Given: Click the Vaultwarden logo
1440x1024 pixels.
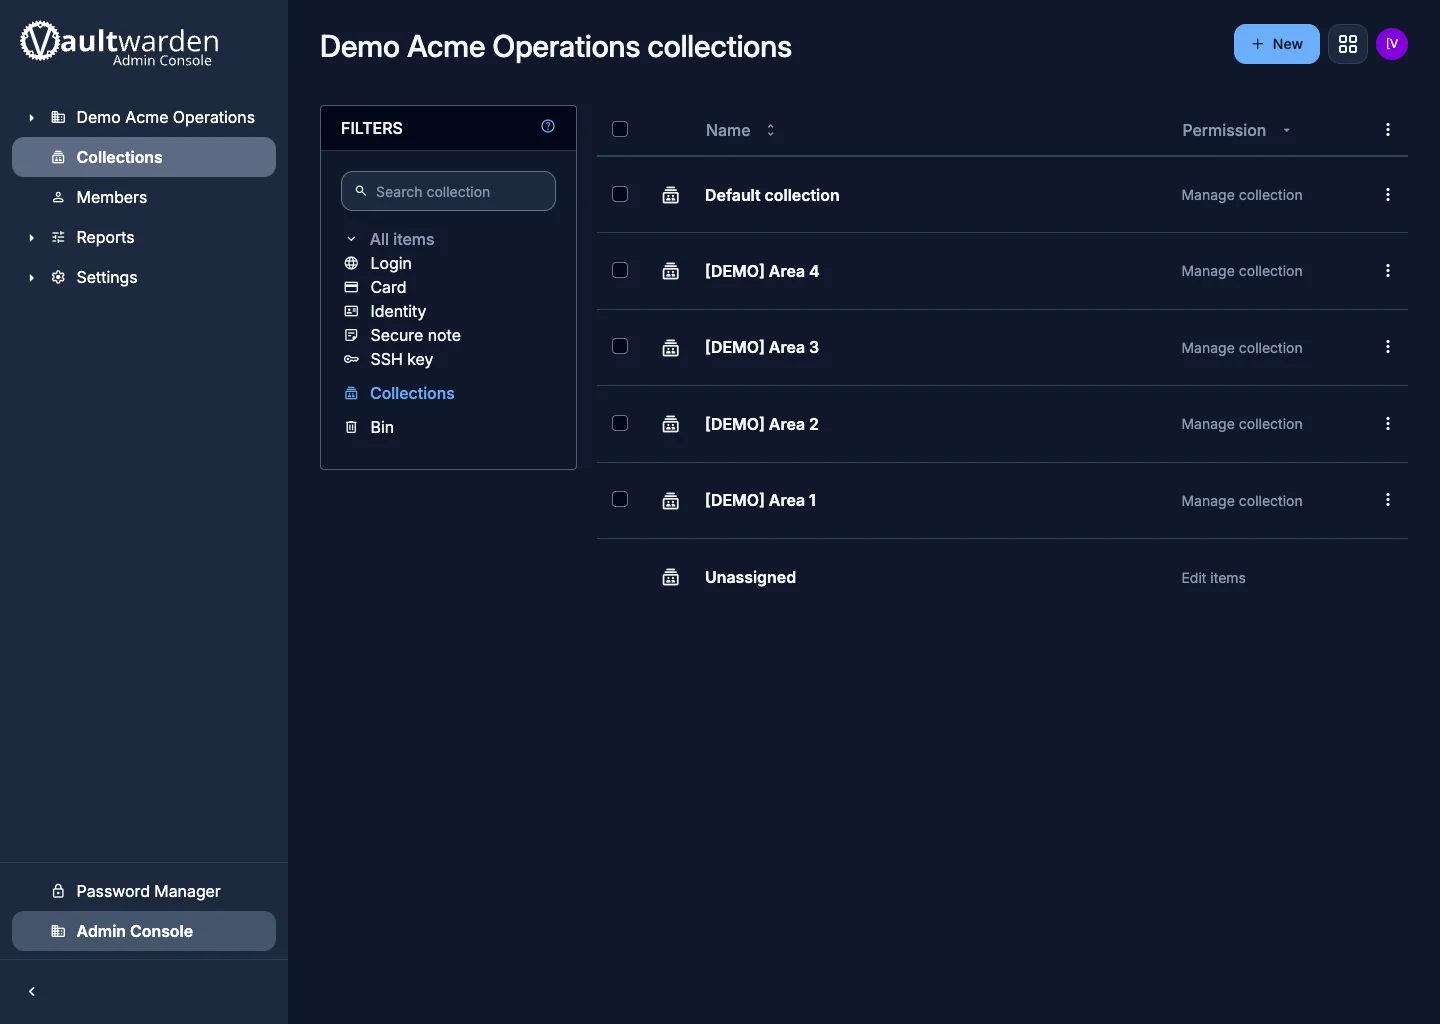Looking at the screenshot, I should [x=119, y=44].
